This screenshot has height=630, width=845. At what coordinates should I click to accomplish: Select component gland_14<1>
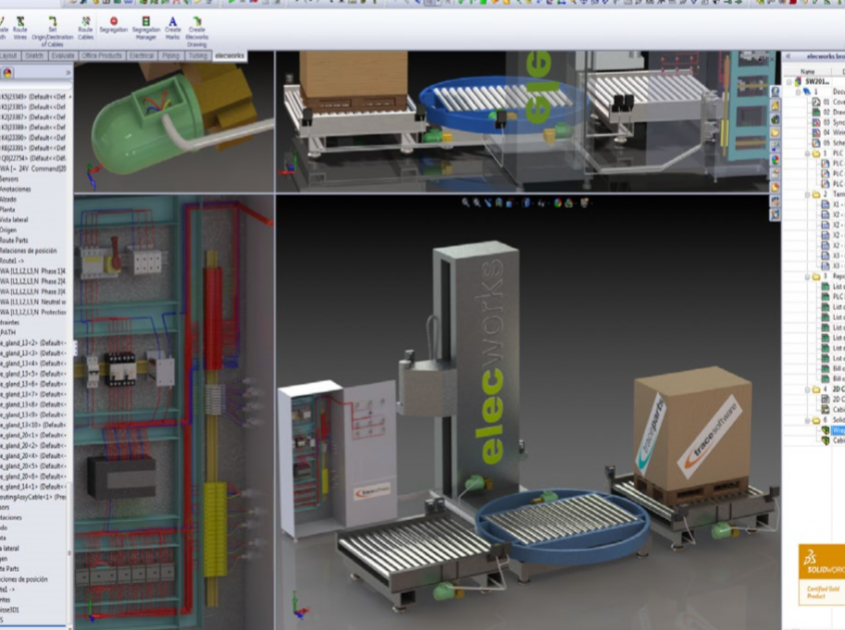(x=33, y=487)
